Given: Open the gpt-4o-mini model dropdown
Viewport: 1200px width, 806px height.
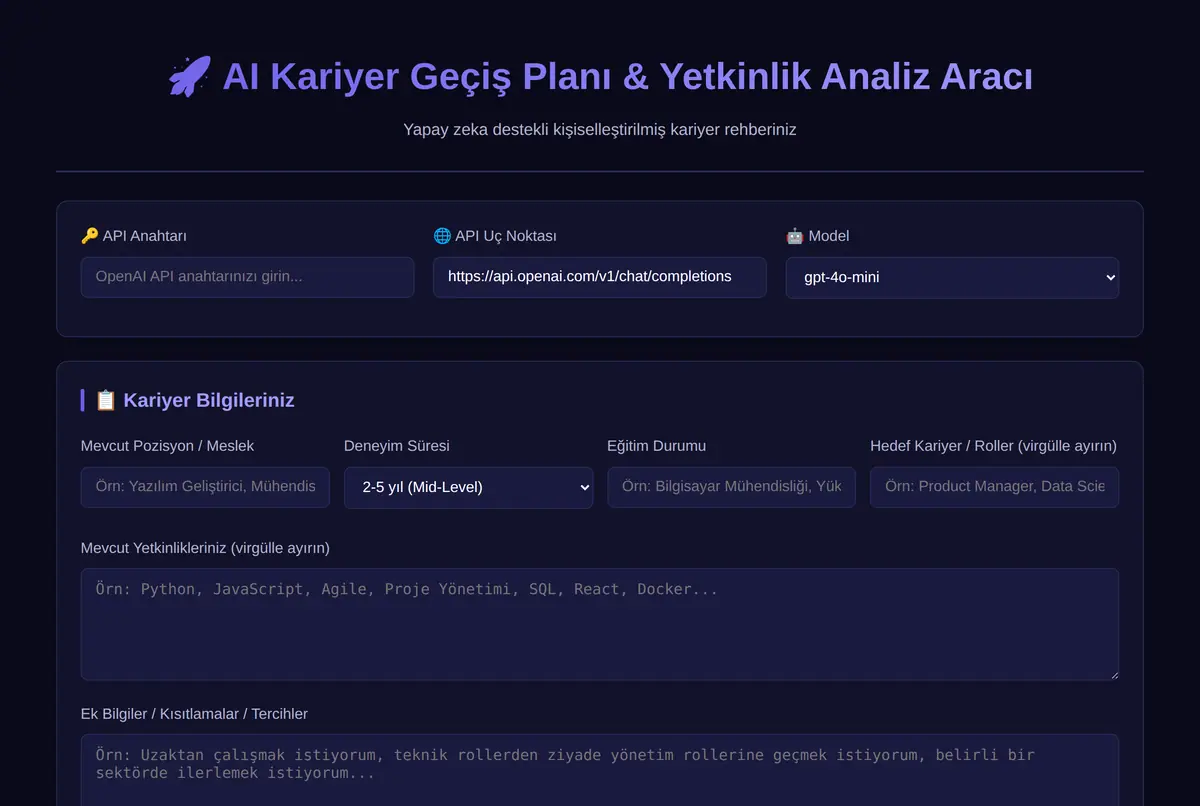Looking at the screenshot, I should pos(952,278).
